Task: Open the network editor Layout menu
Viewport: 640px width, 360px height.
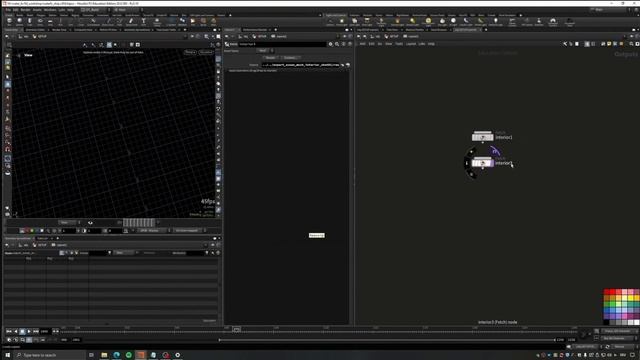Action: [x=411, y=44]
